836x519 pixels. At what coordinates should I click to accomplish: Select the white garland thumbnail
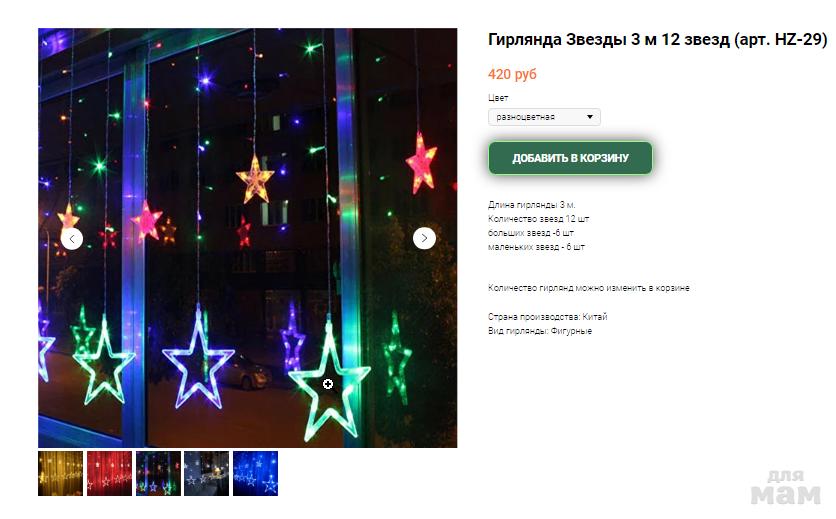coord(206,474)
